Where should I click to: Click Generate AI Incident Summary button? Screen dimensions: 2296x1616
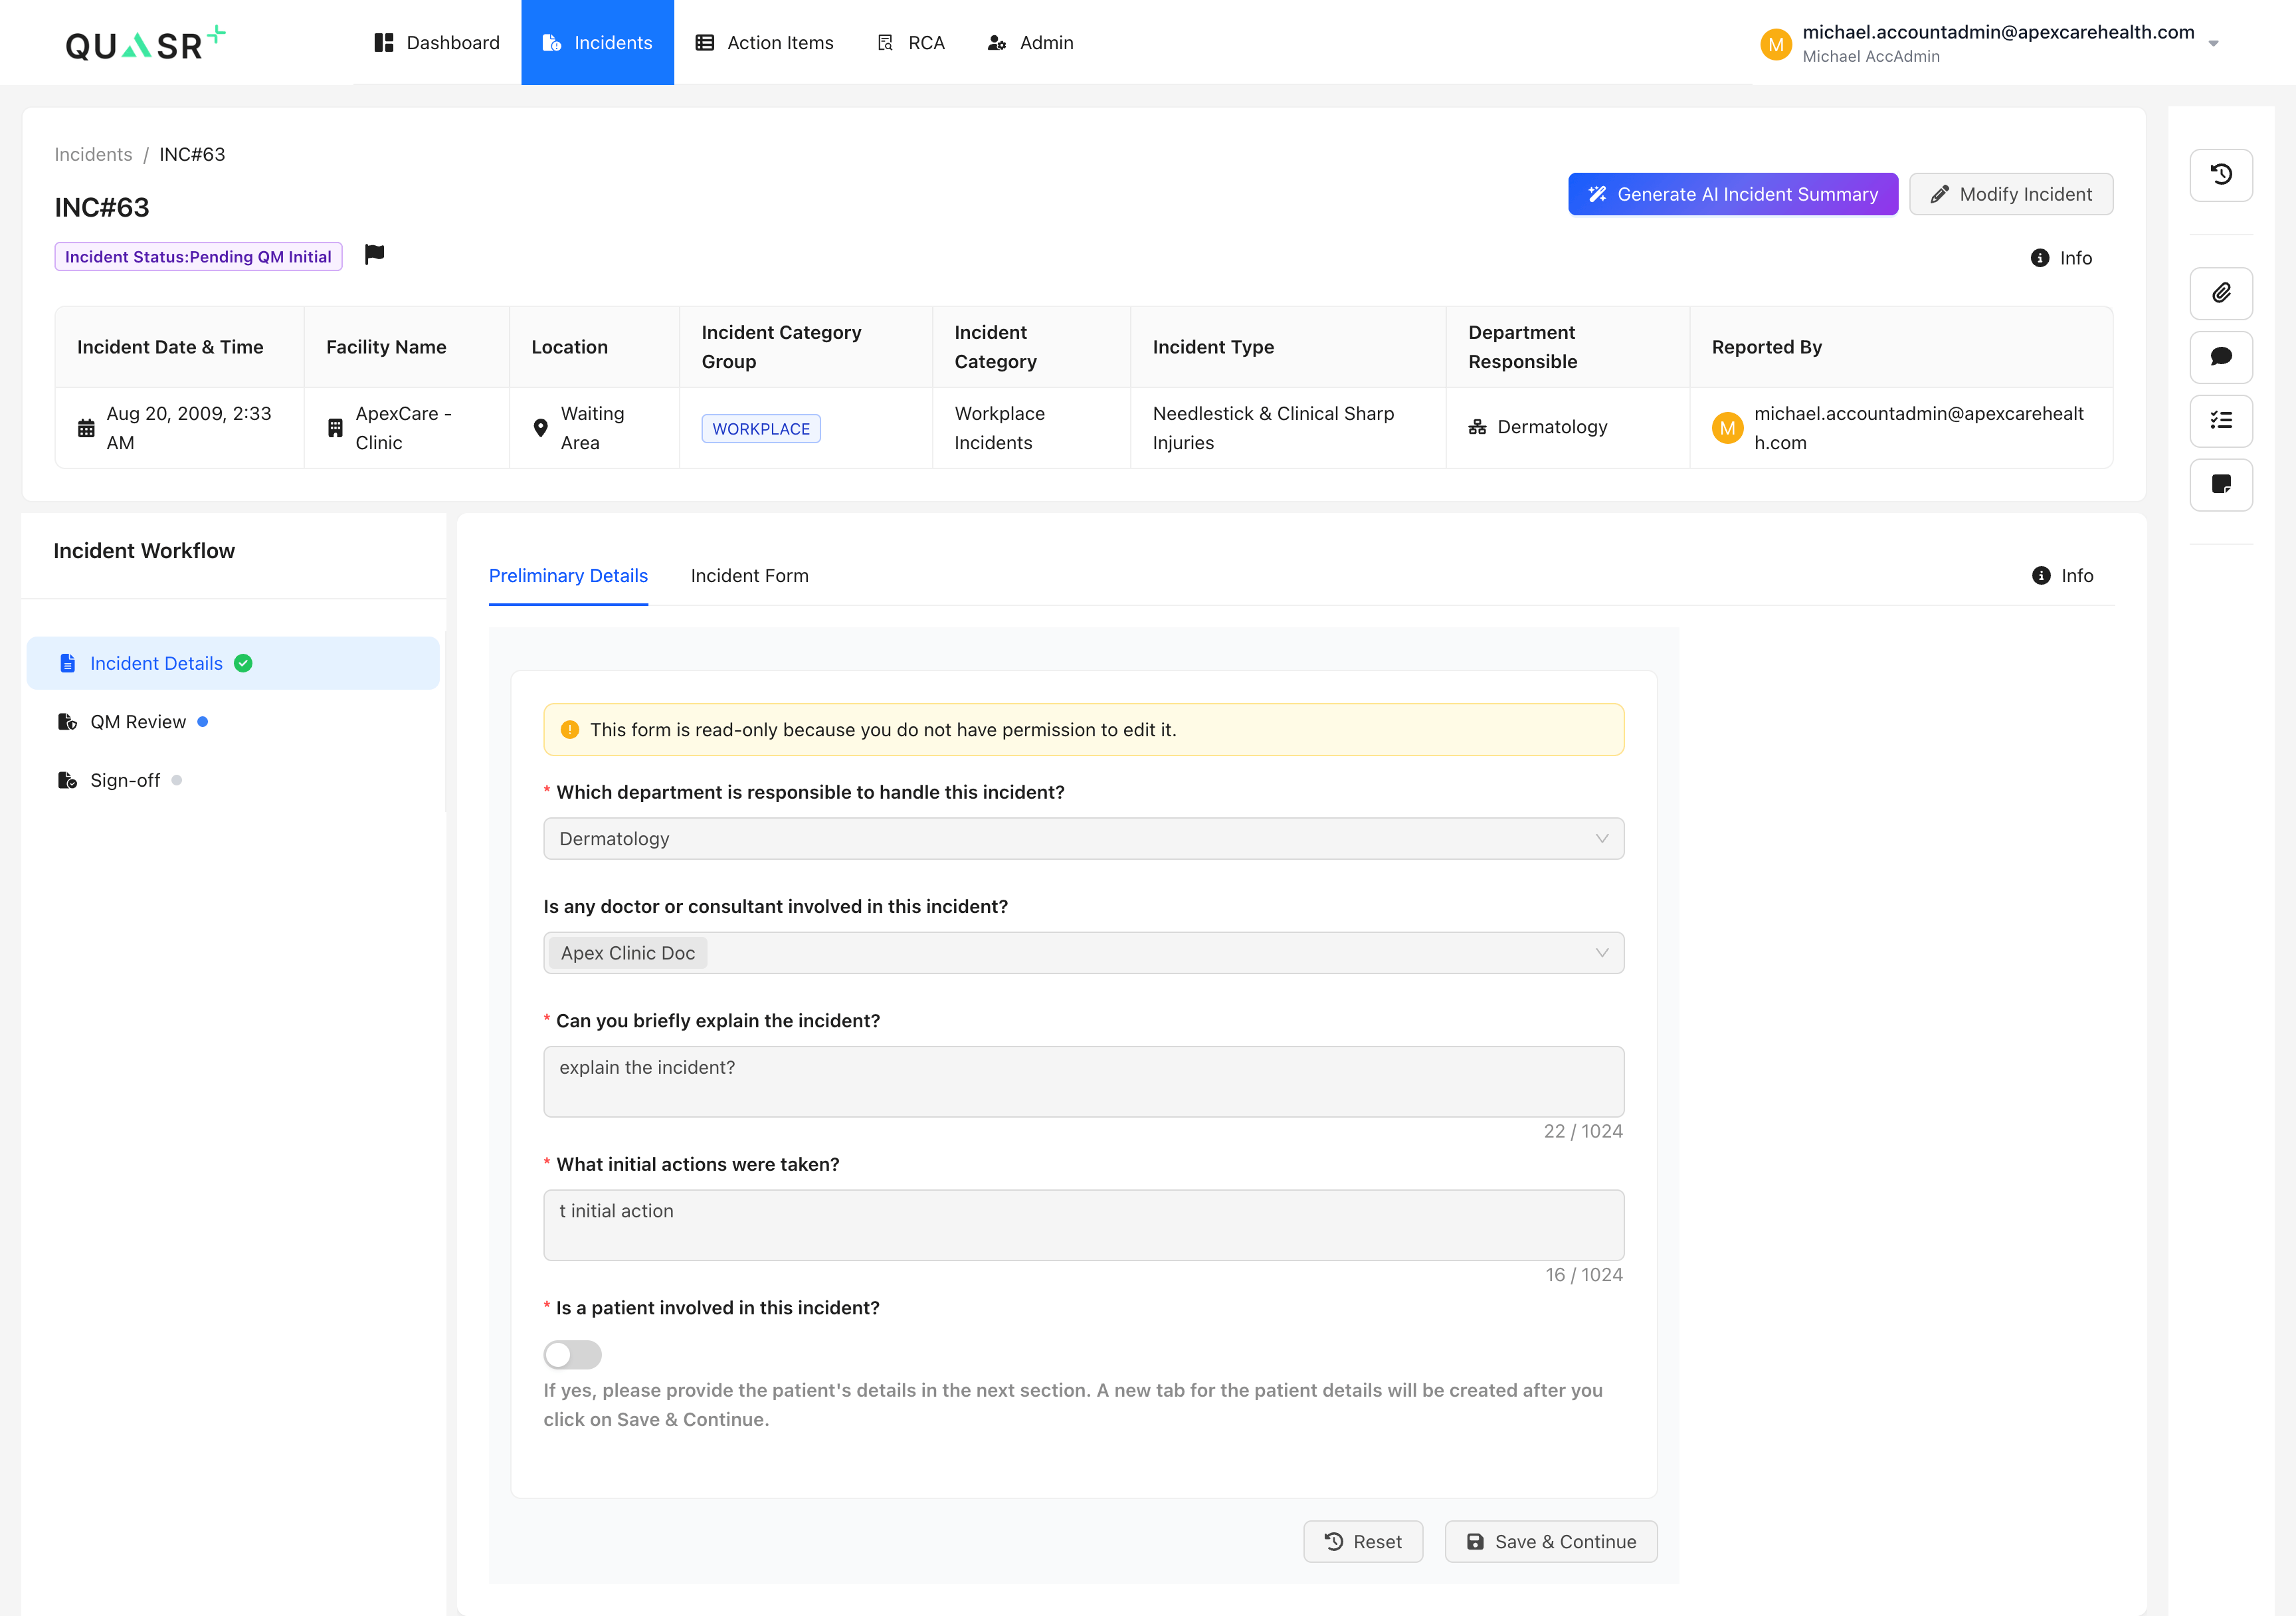pos(1732,194)
